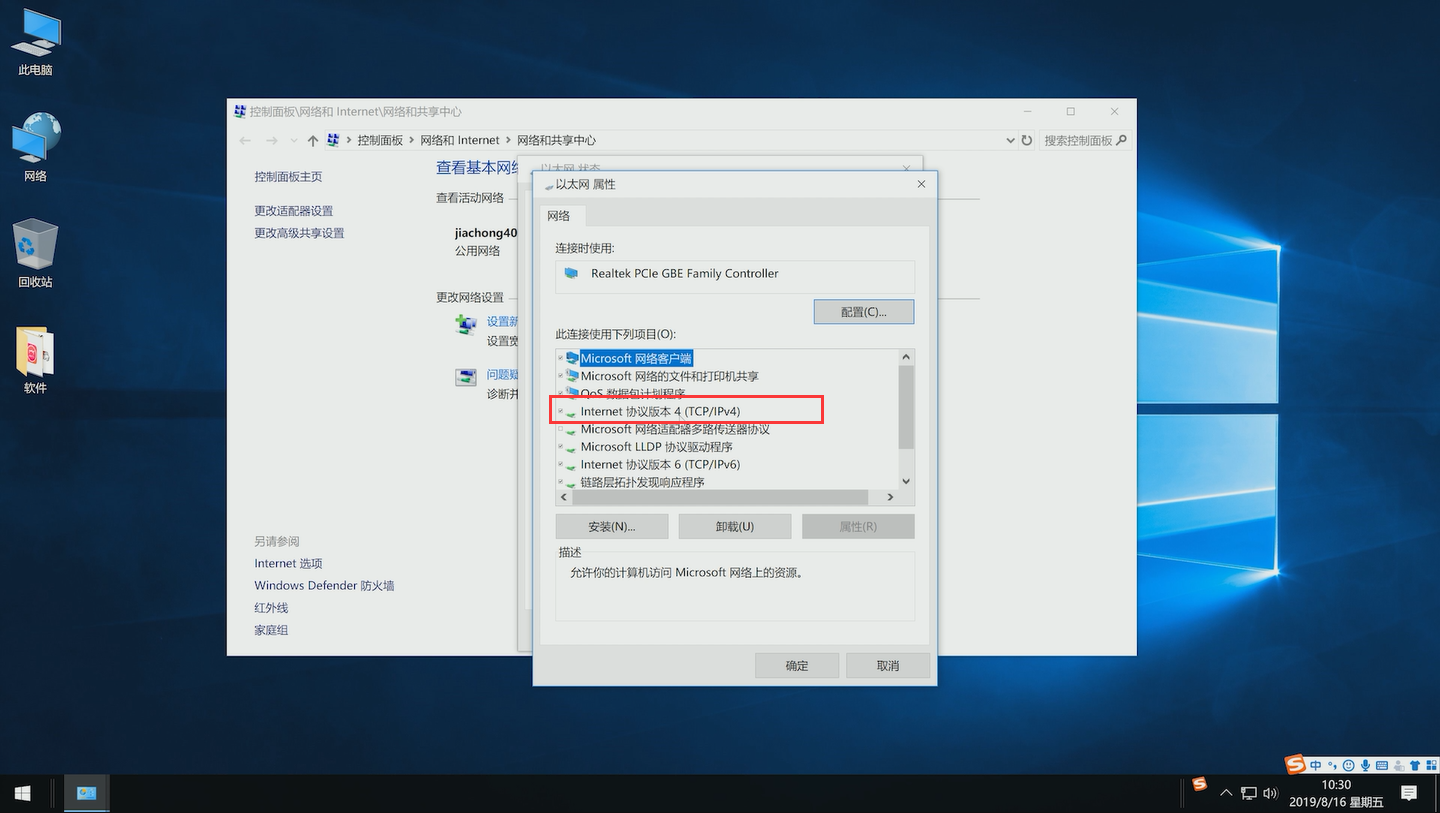
Task: Click the Back arrow in Control Panel
Action: click(x=246, y=140)
